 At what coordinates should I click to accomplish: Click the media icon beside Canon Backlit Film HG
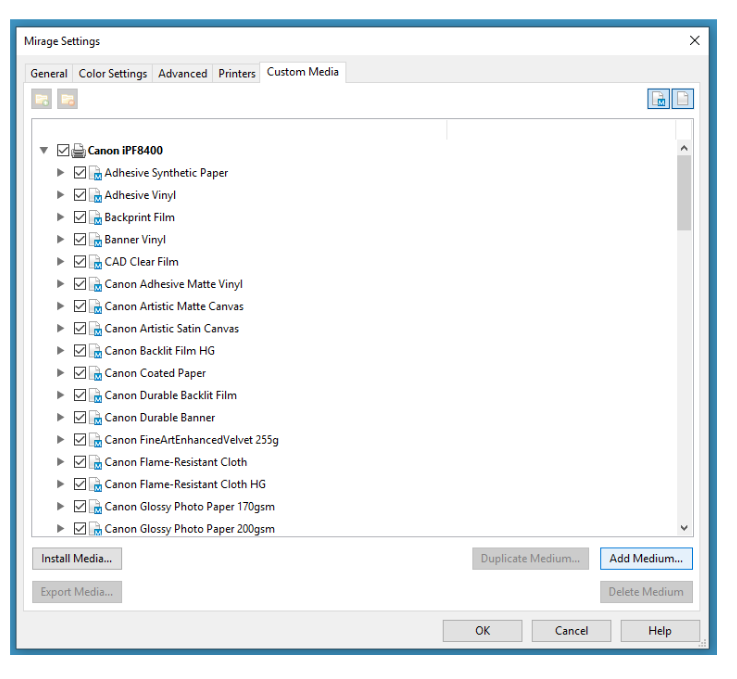tap(96, 351)
